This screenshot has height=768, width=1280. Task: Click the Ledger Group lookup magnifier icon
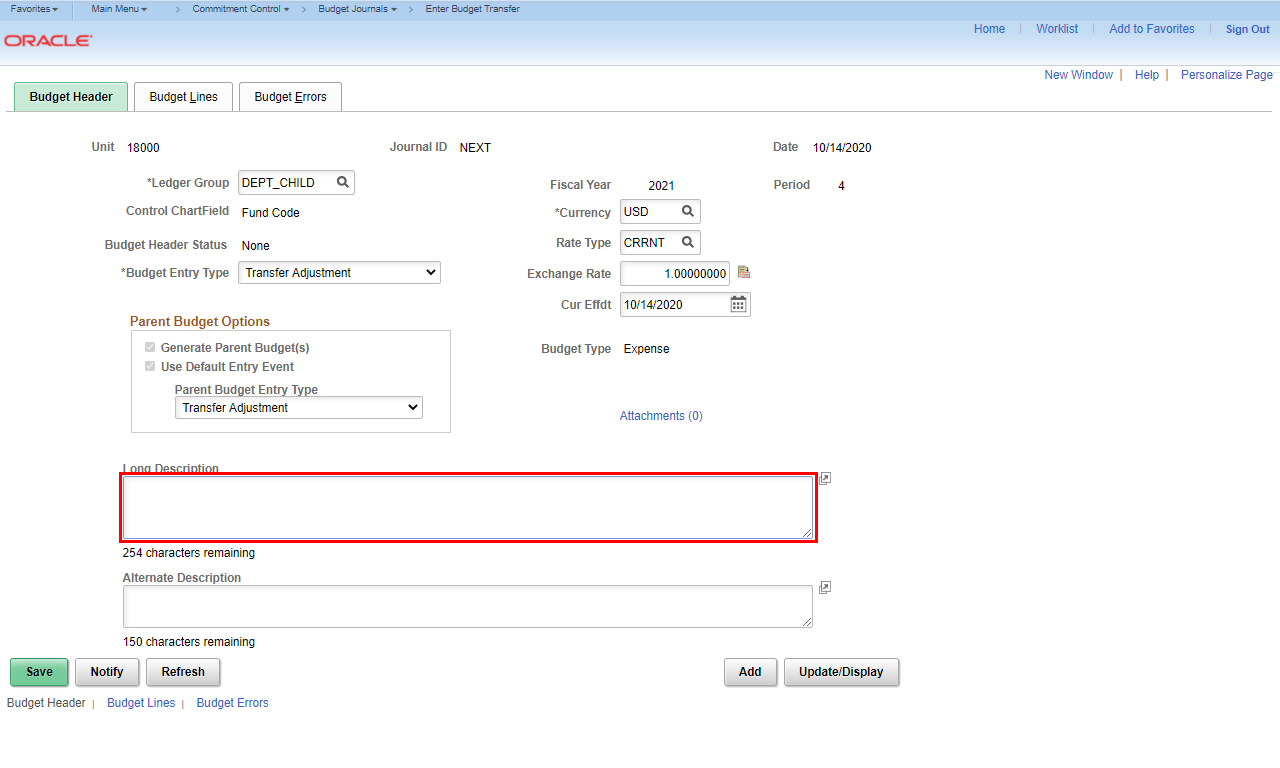(342, 183)
